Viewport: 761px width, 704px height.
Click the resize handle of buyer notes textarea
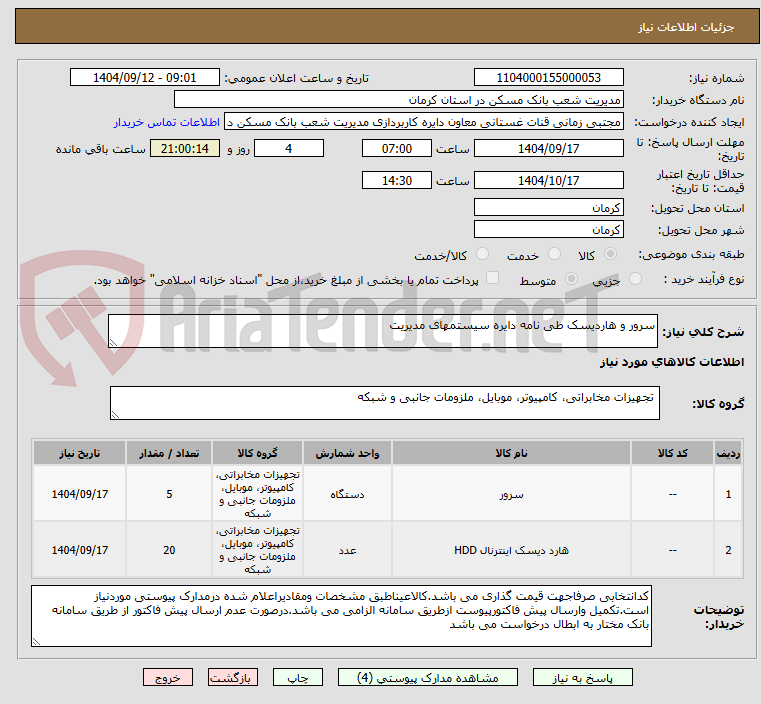tap(36, 641)
